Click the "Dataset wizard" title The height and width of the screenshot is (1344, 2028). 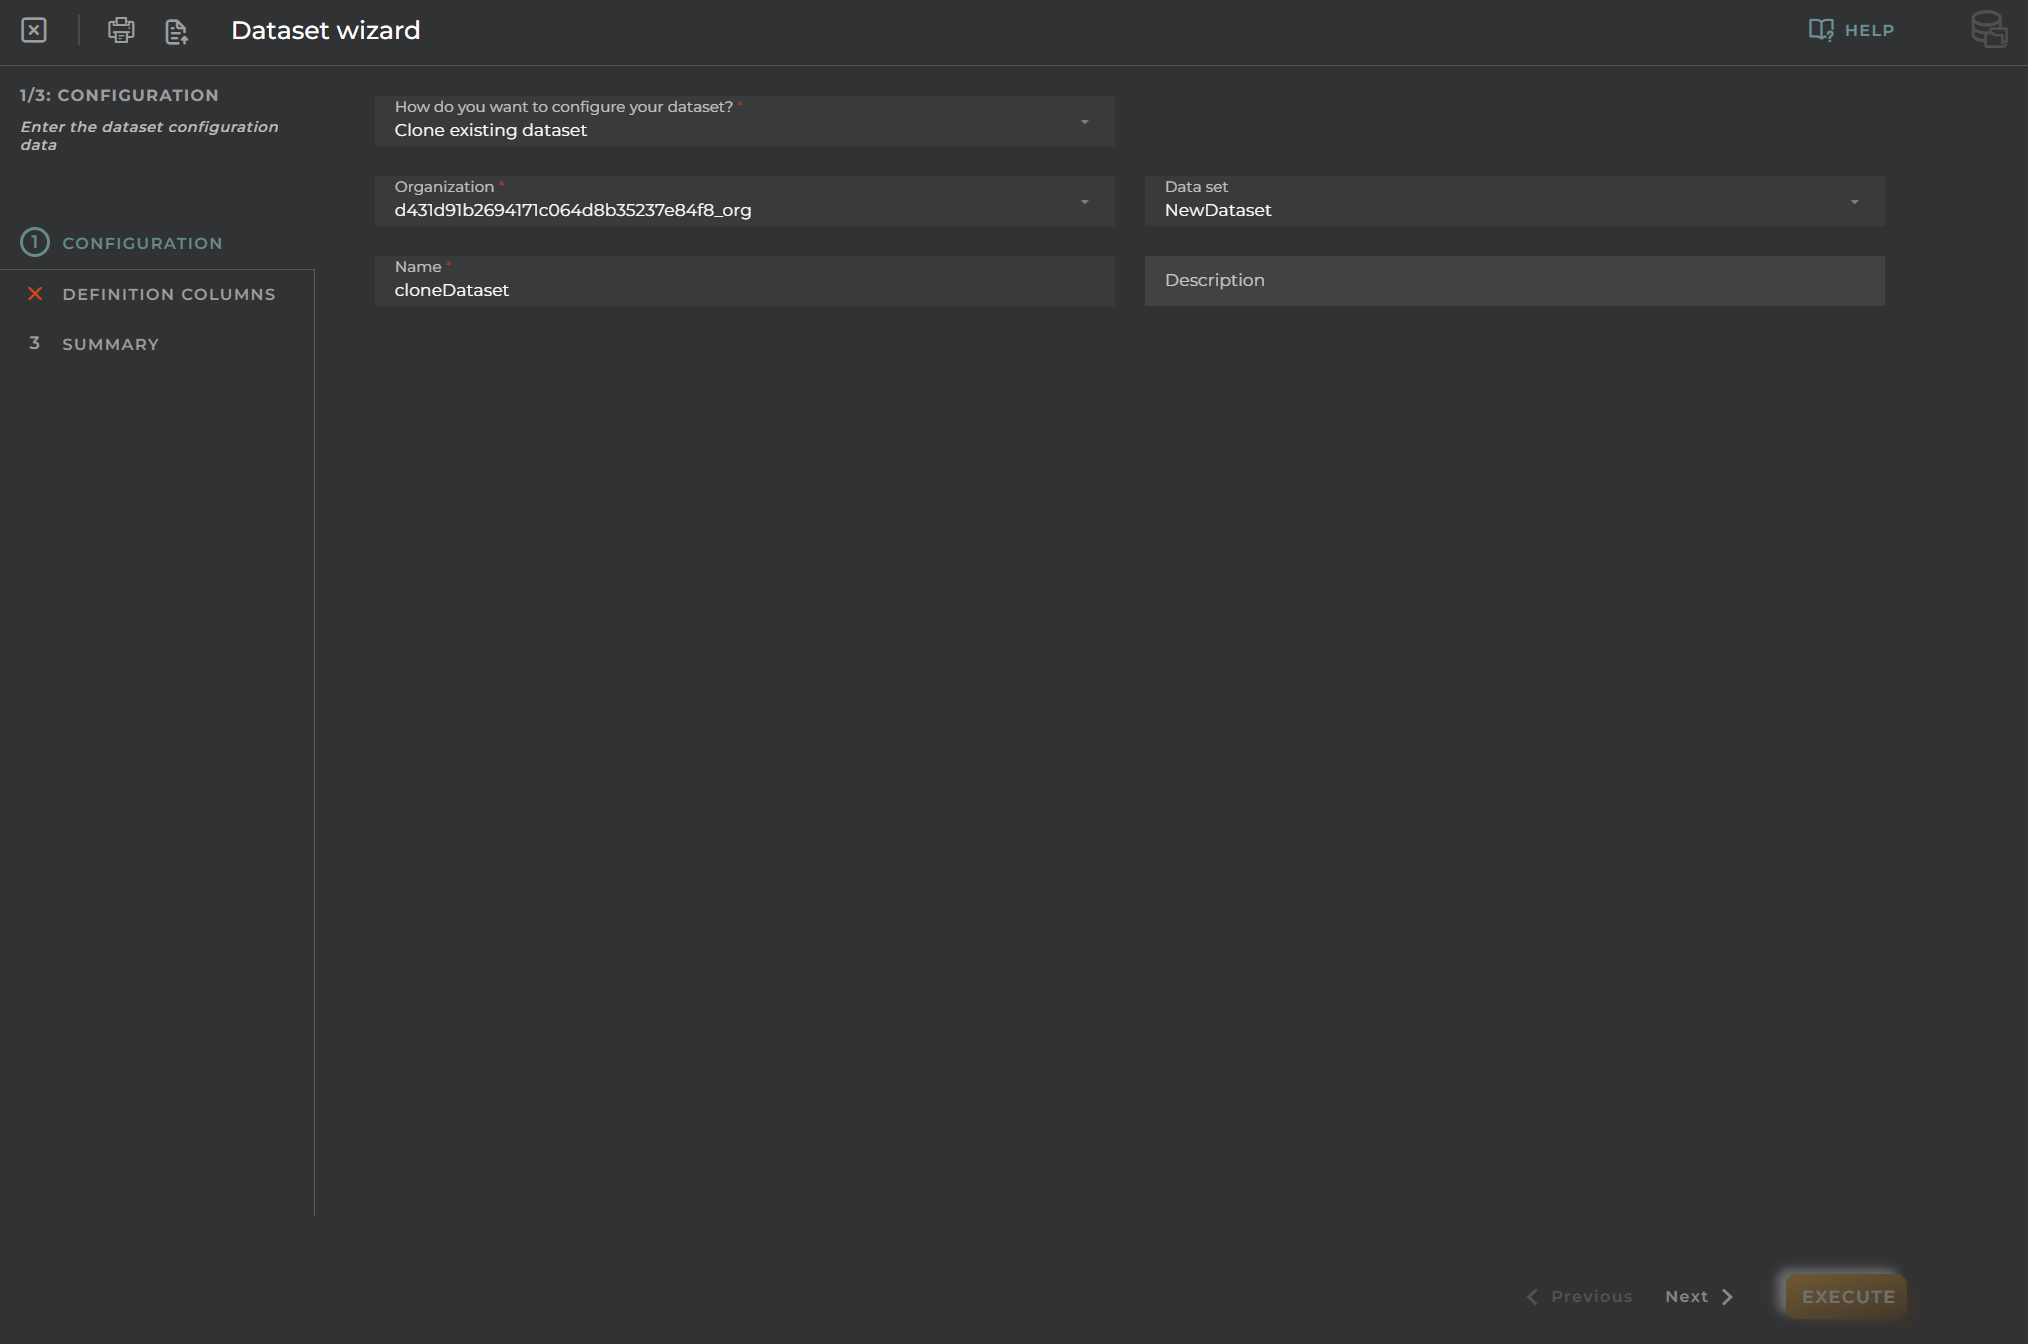click(325, 30)
